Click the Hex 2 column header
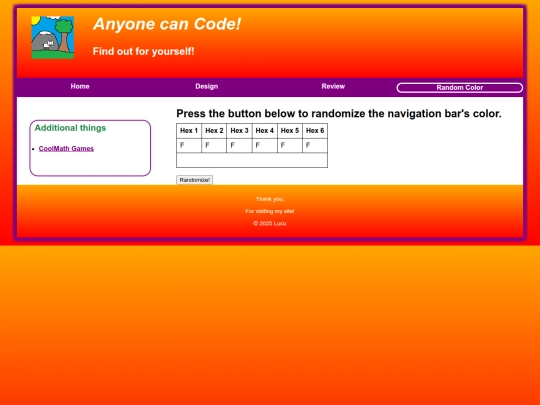Screen dimensions: 540x405 coord(214,131)
